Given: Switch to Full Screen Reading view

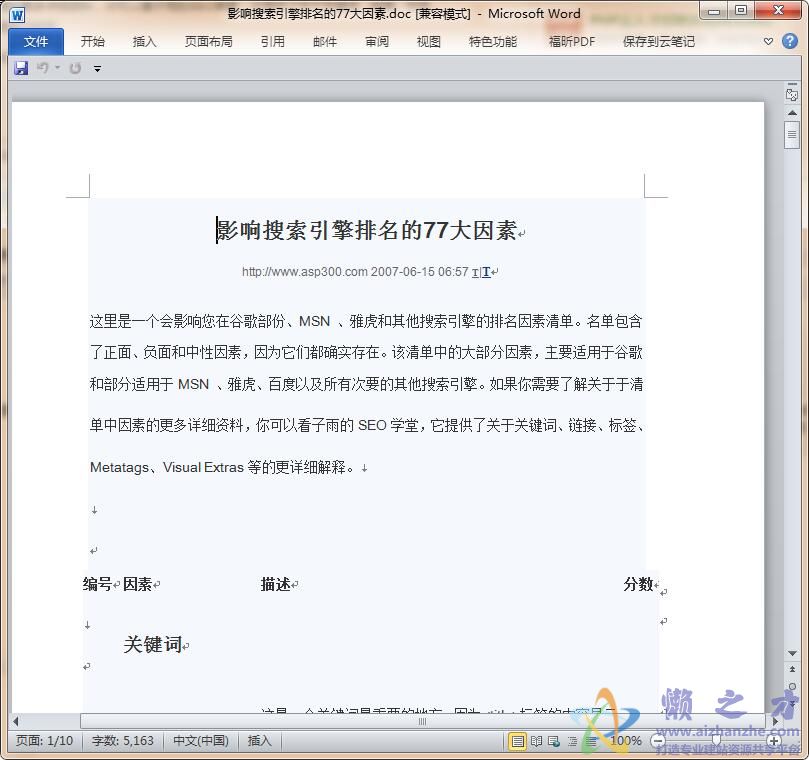Looking at the screenshot, I should [536, 741].
